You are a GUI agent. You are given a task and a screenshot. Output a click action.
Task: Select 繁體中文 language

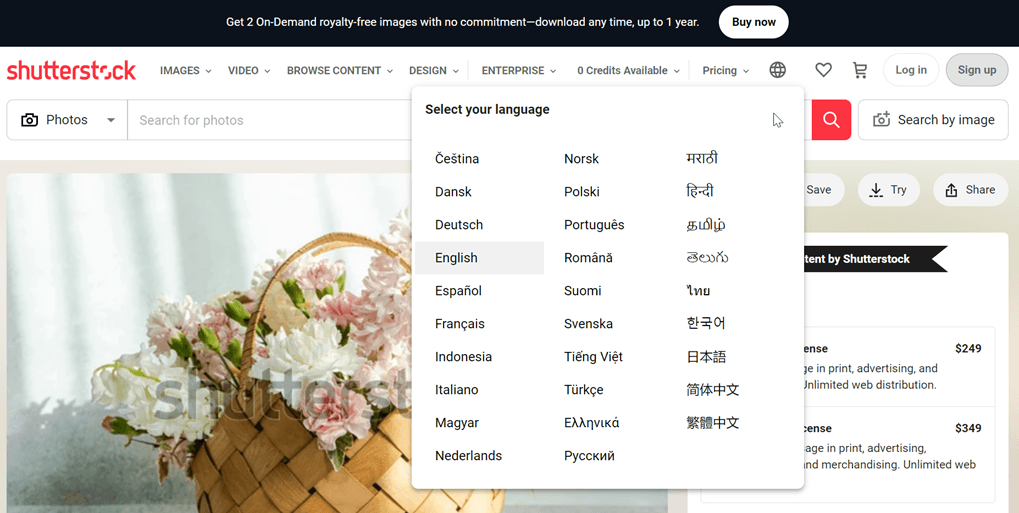pyautogui.click(x=712, y=423)
